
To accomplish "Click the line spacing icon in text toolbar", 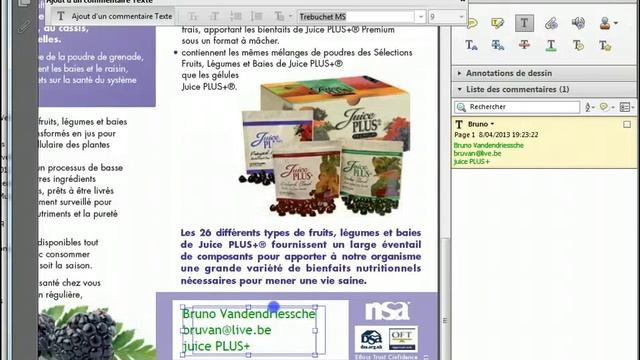I will (236, 17).
